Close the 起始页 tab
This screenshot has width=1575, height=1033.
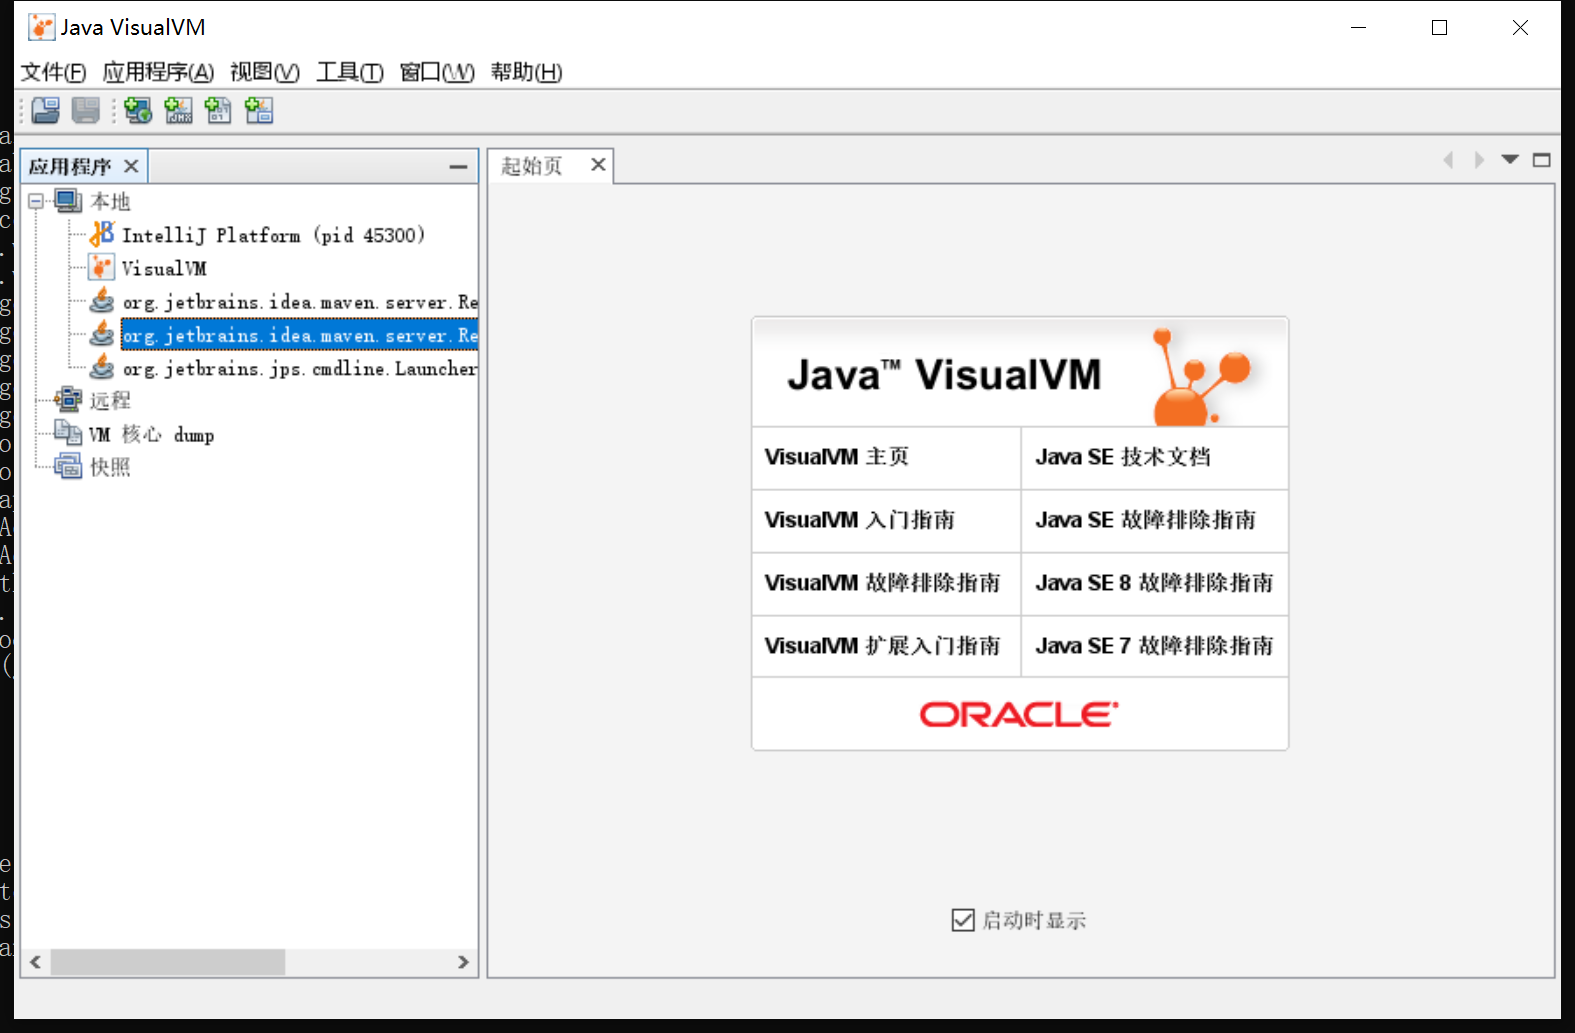[x=598, y=164]
